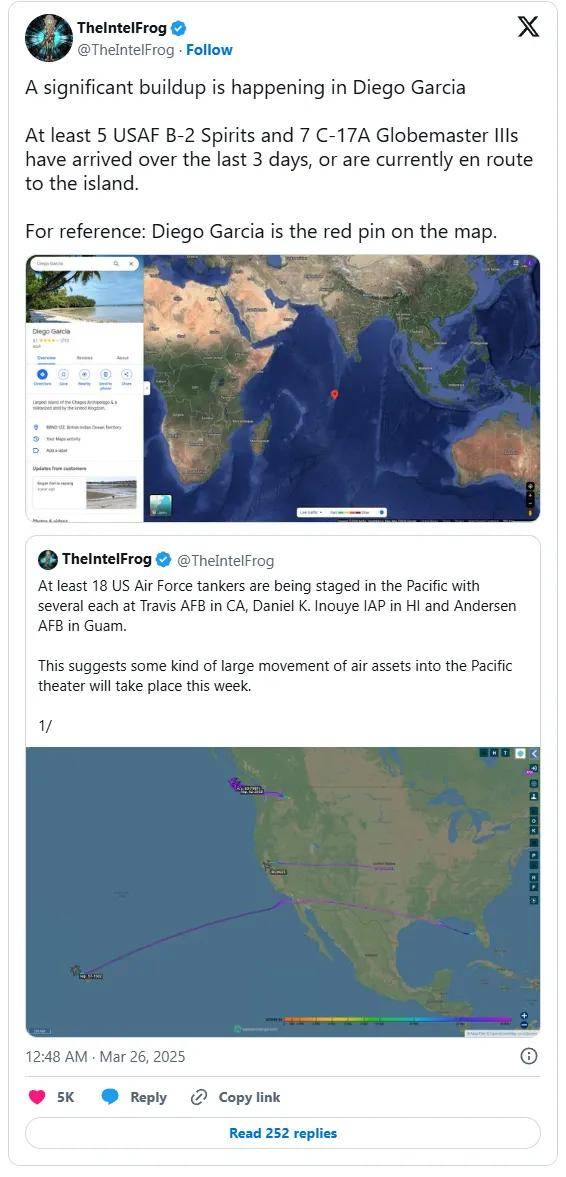Click the Save bookmark icon in Maps

click(x=63, y=374)
